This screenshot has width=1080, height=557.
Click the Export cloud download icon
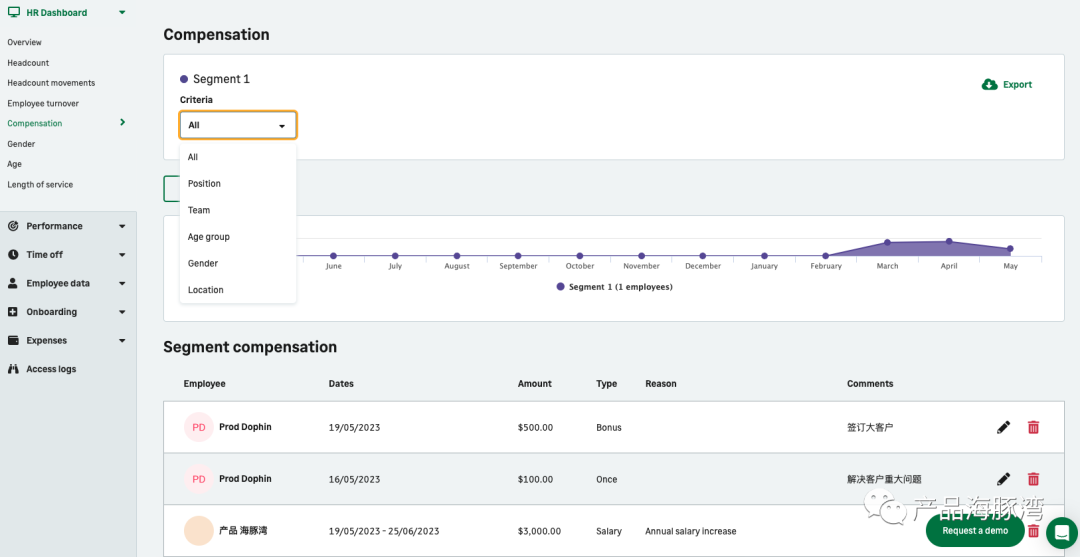click(990, 85)
